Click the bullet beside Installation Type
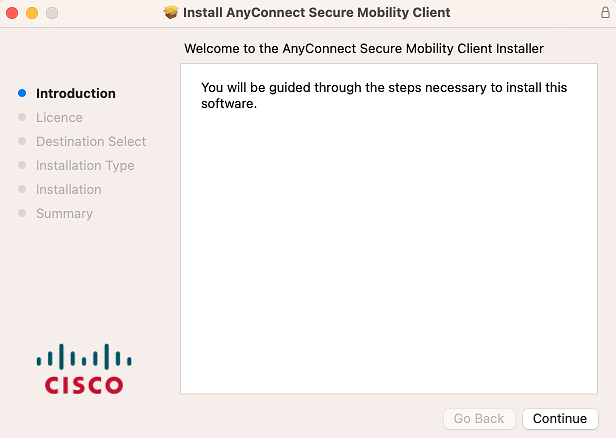The width and height of the screenshot is (616, 438). click(x=22, y=165)
